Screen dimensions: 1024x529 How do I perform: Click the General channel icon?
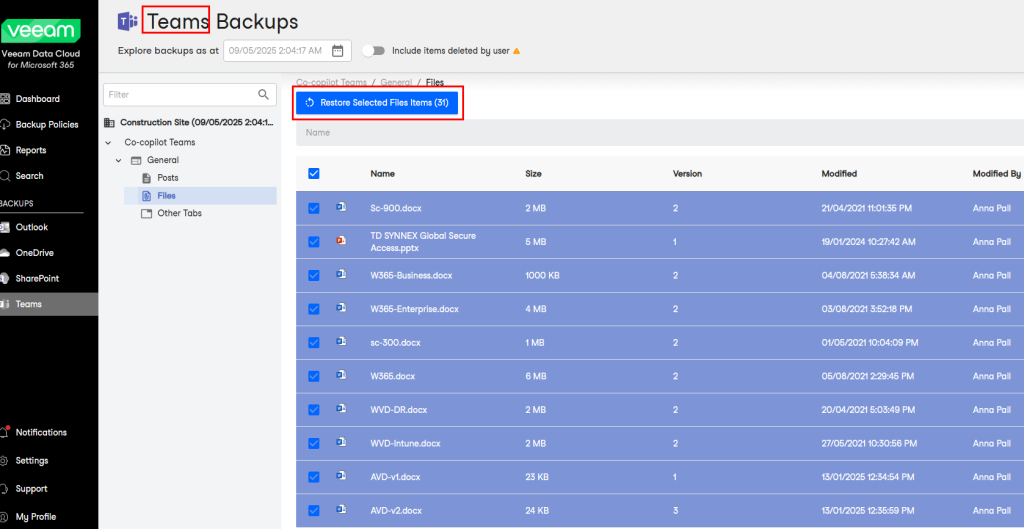[x=136, y=160]
